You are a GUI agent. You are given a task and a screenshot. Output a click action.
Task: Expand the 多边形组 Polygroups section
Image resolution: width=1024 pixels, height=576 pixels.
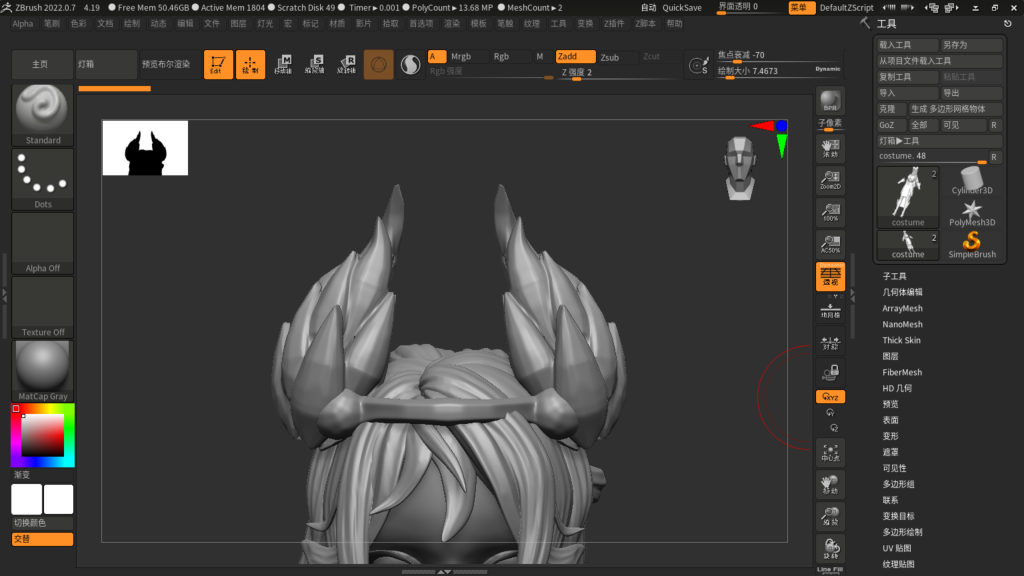898,484
